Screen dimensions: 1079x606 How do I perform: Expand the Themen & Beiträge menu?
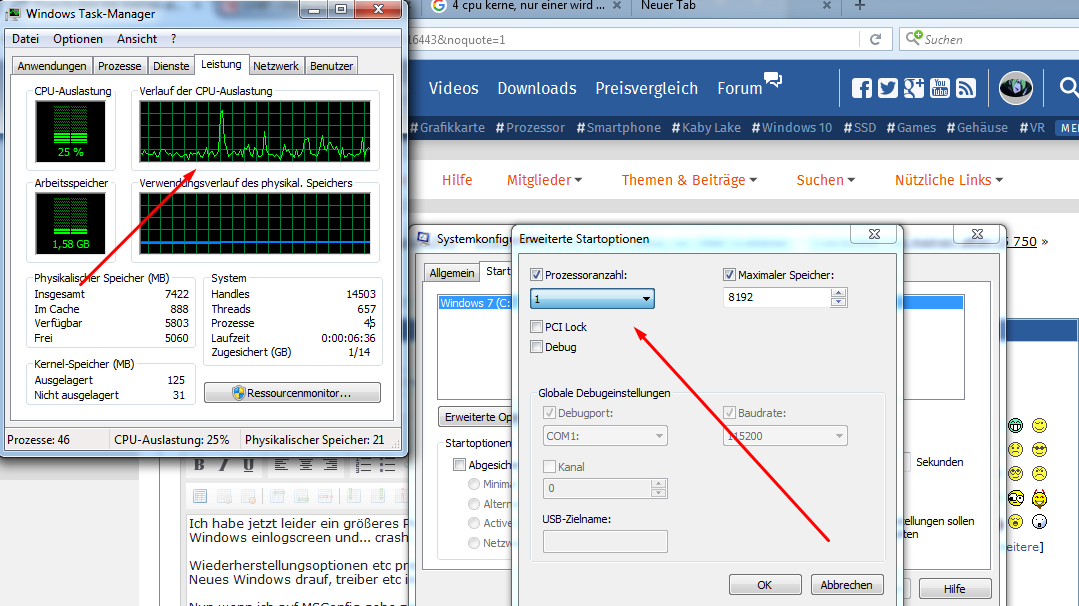pos(690,180)
